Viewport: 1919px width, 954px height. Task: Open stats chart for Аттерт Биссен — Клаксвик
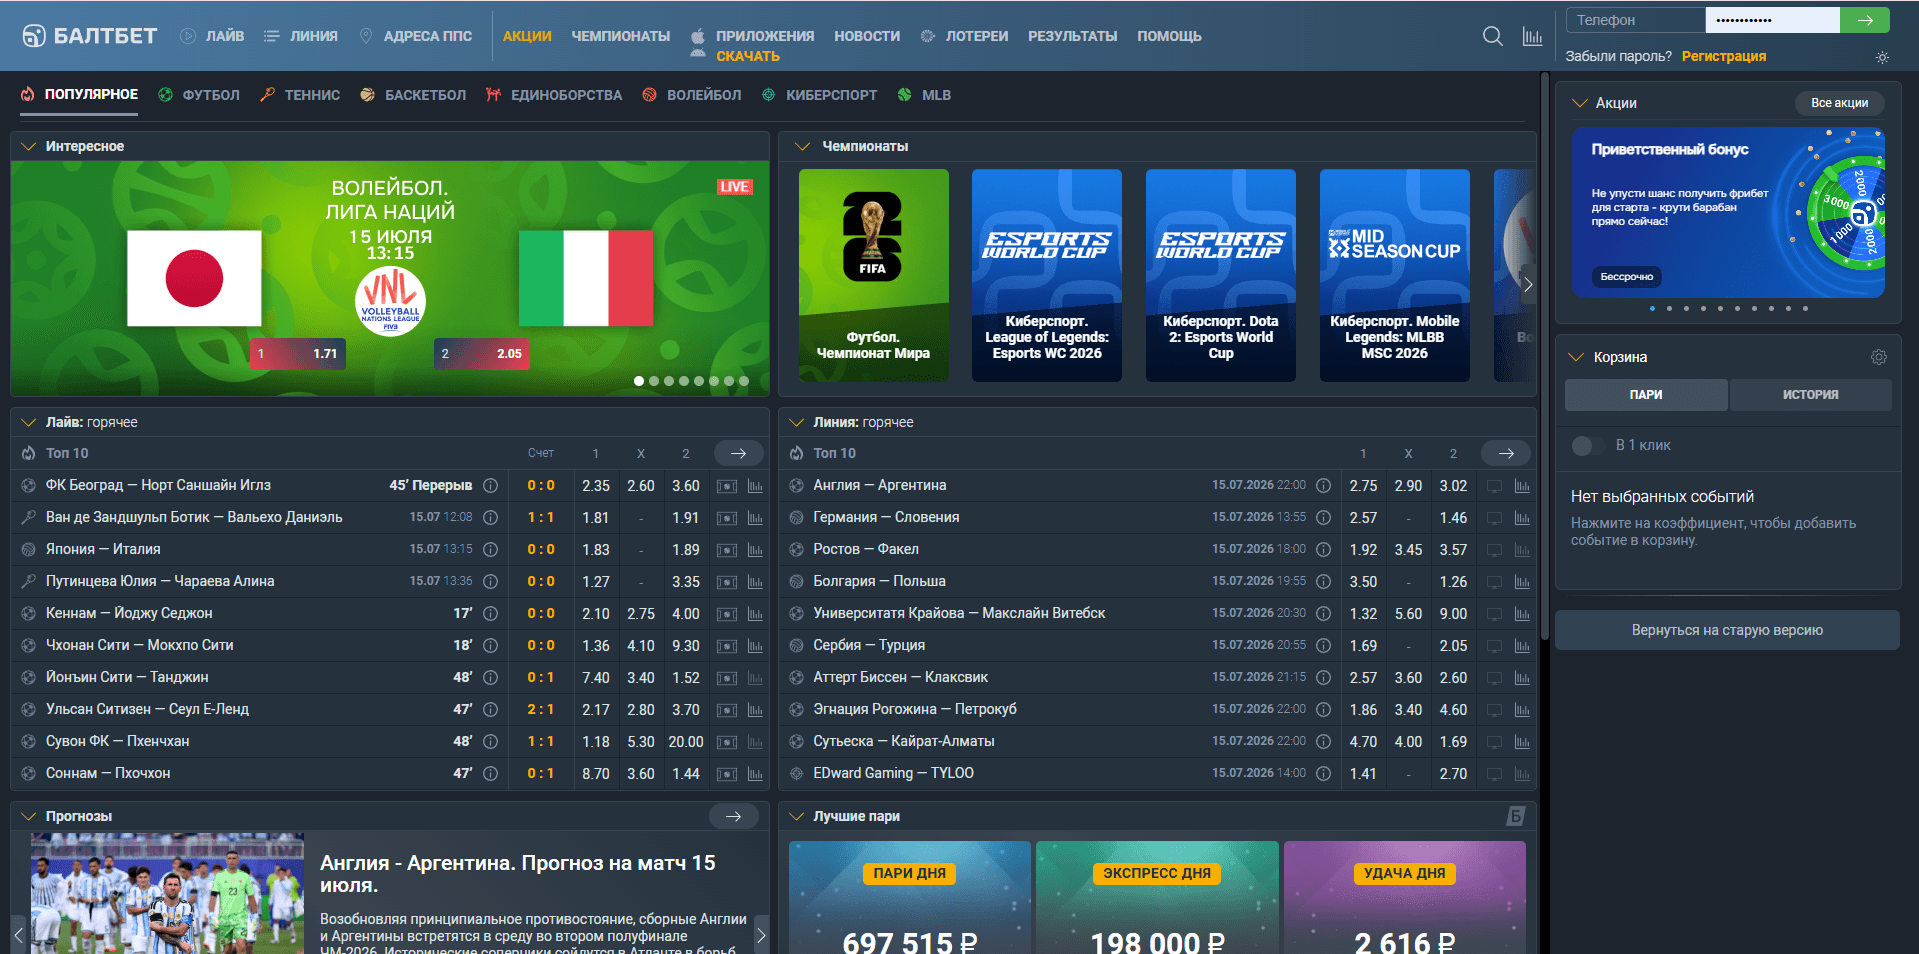tap(1522, 678)
